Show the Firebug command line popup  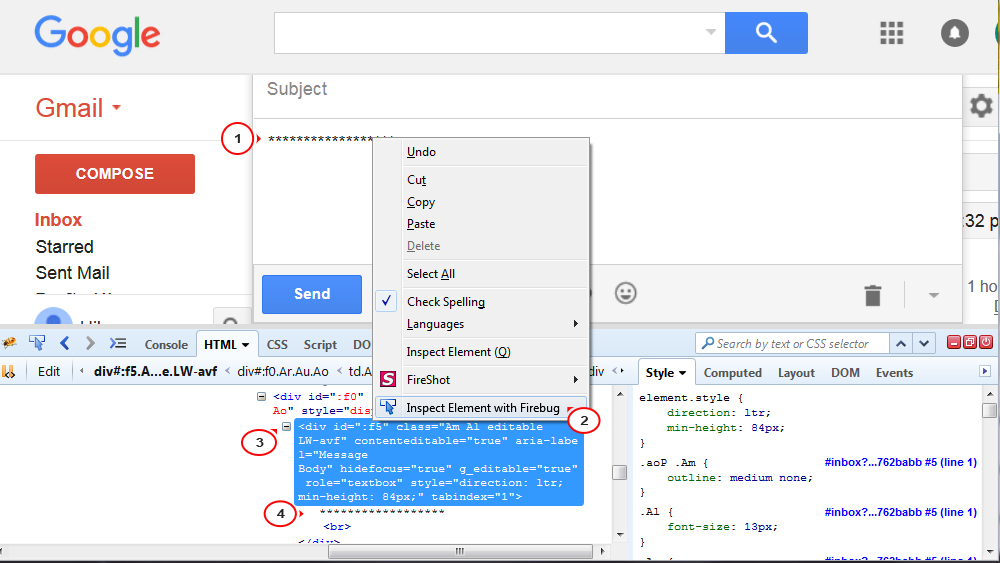coord(118,343)
